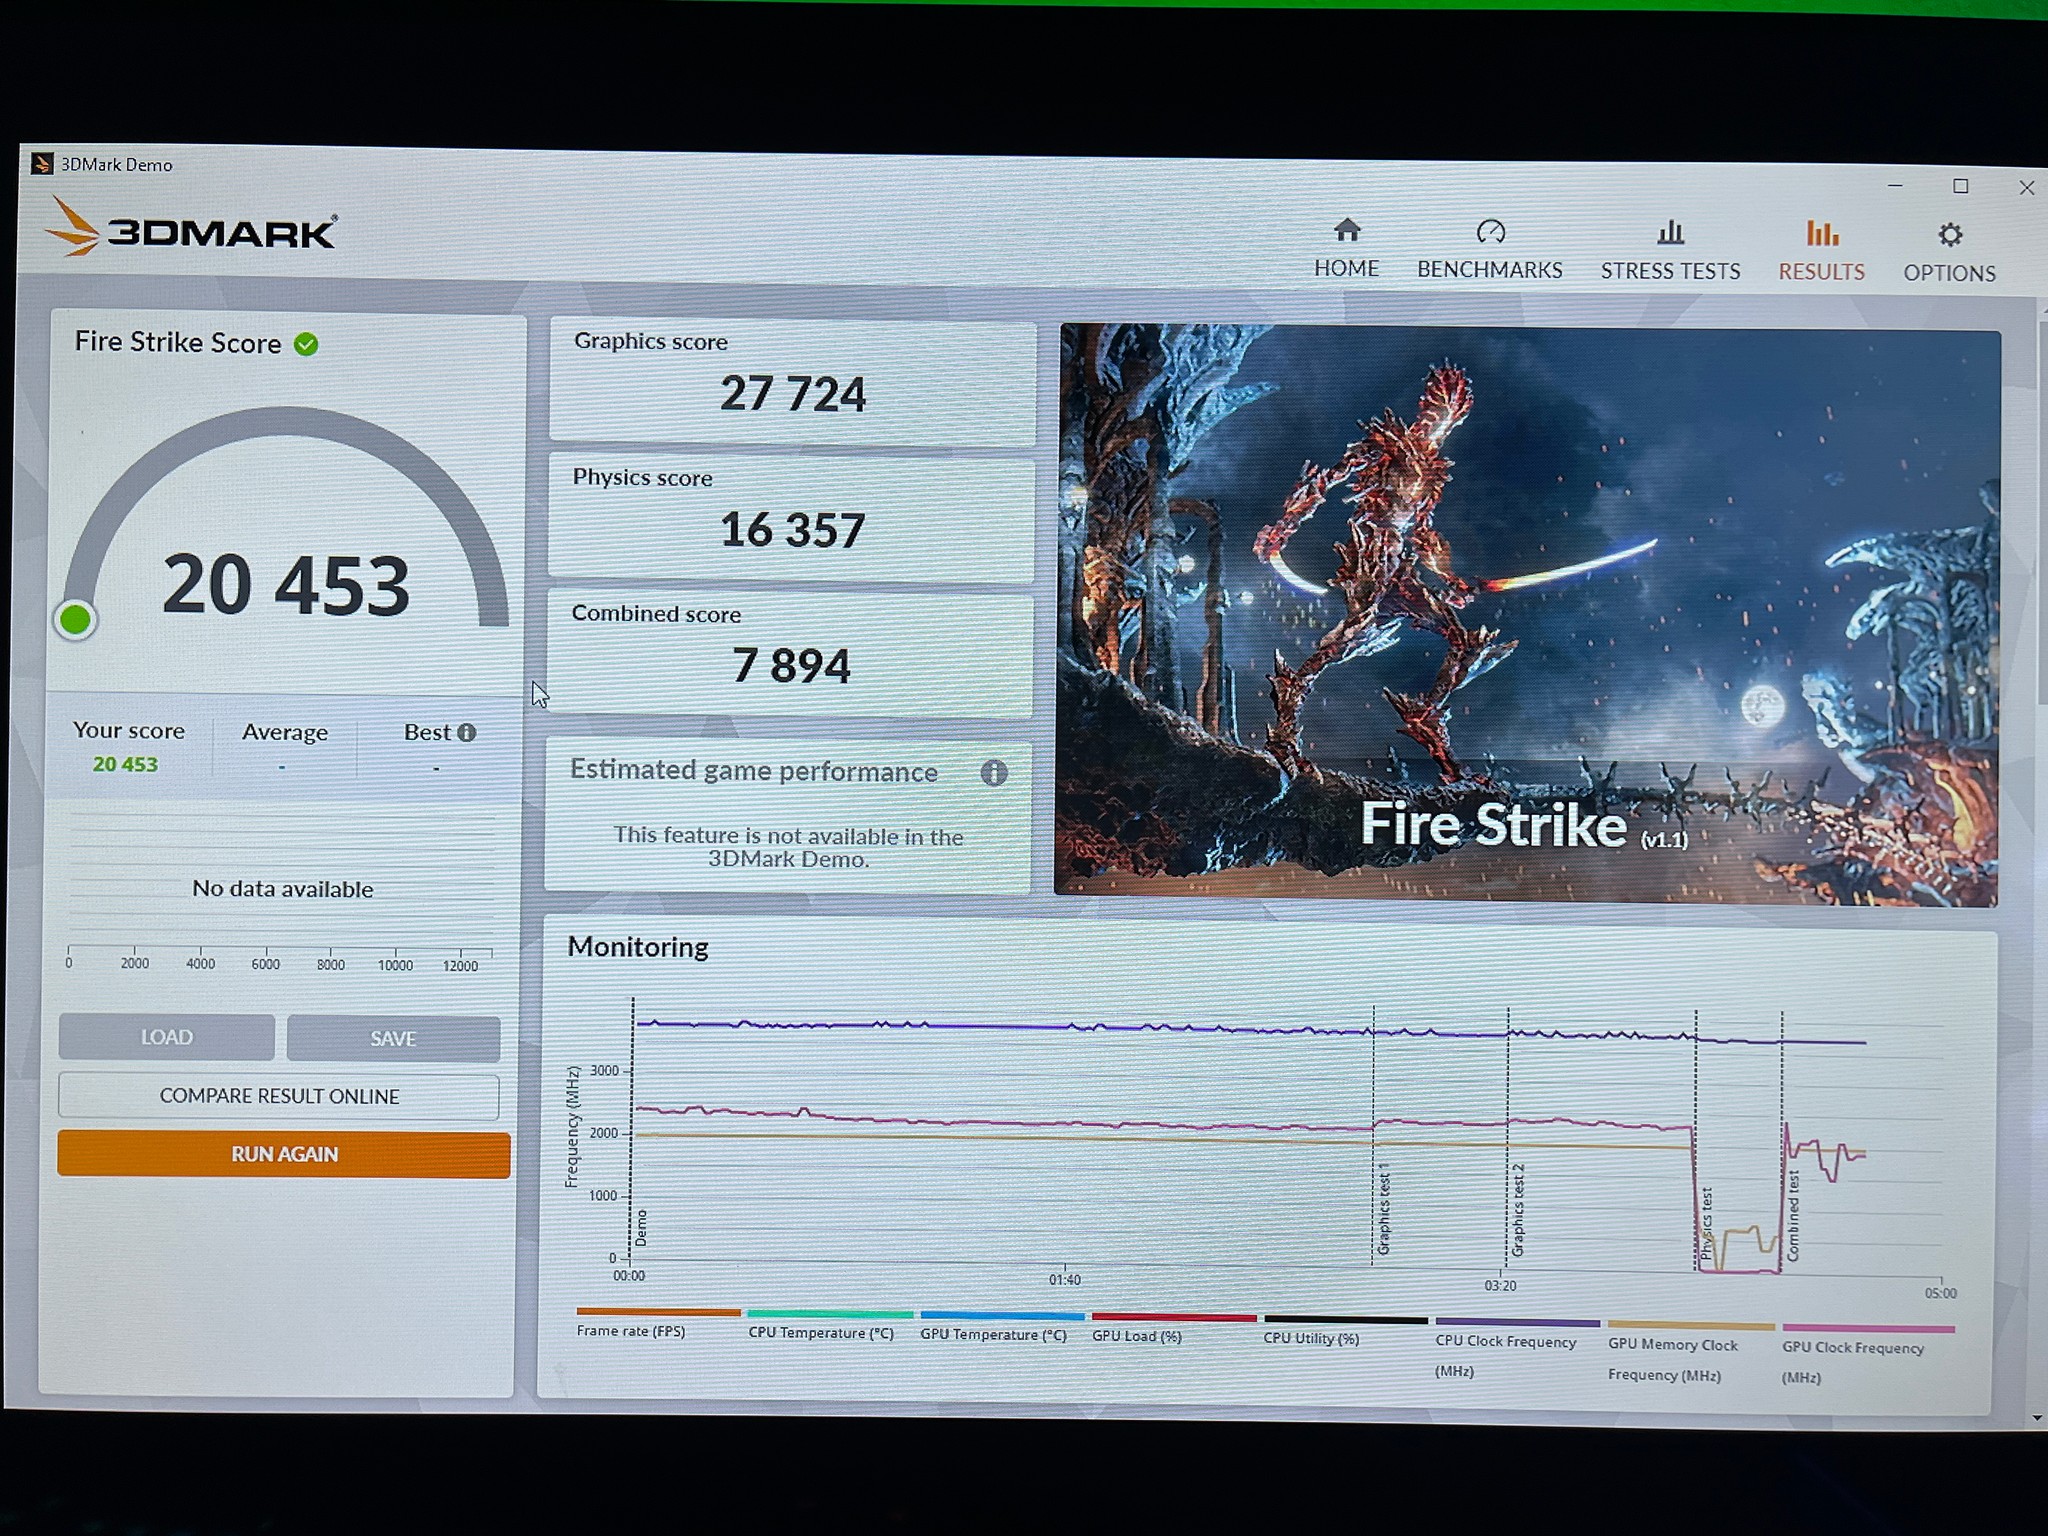
Task: Toggle GPU Clock Frequency legend series
Action: (x=1852, y=1348)
